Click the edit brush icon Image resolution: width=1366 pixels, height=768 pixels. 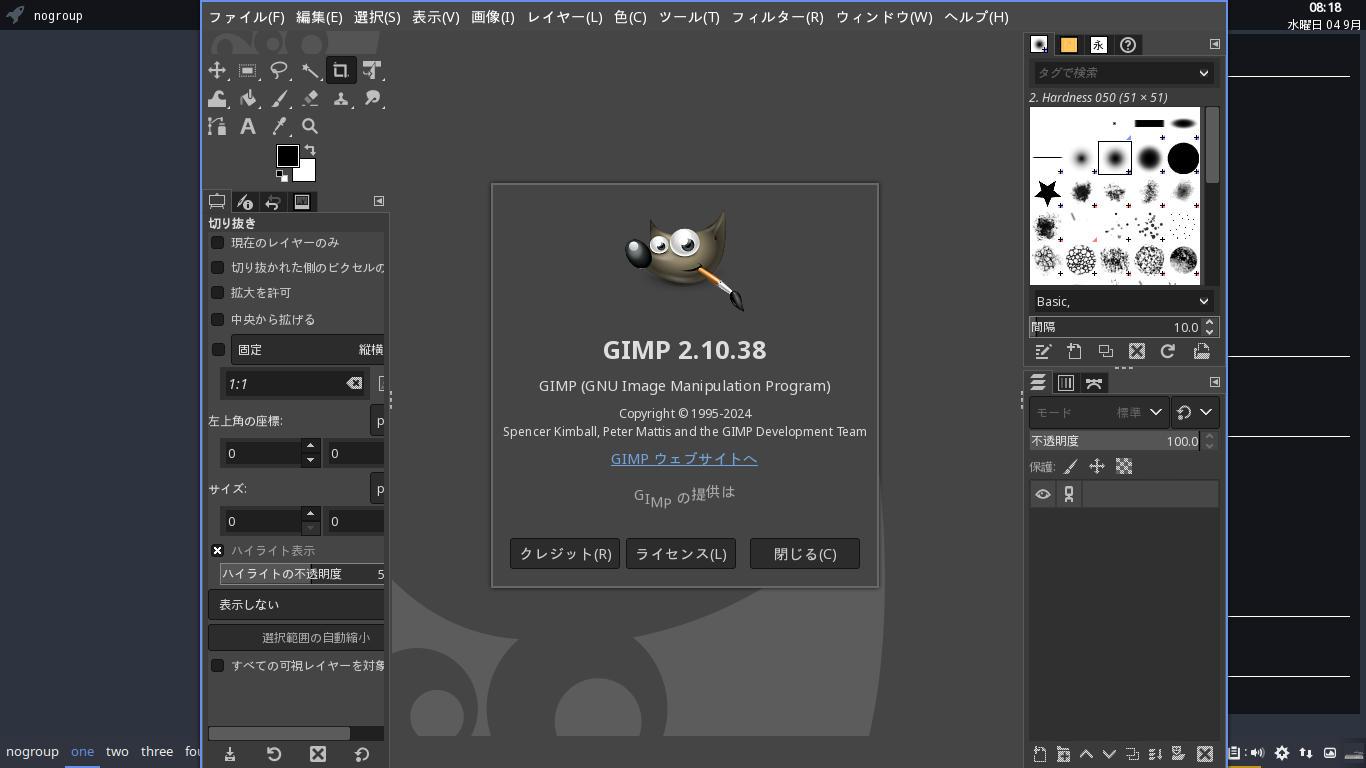pyautogui.click(x=1043, y=351)
